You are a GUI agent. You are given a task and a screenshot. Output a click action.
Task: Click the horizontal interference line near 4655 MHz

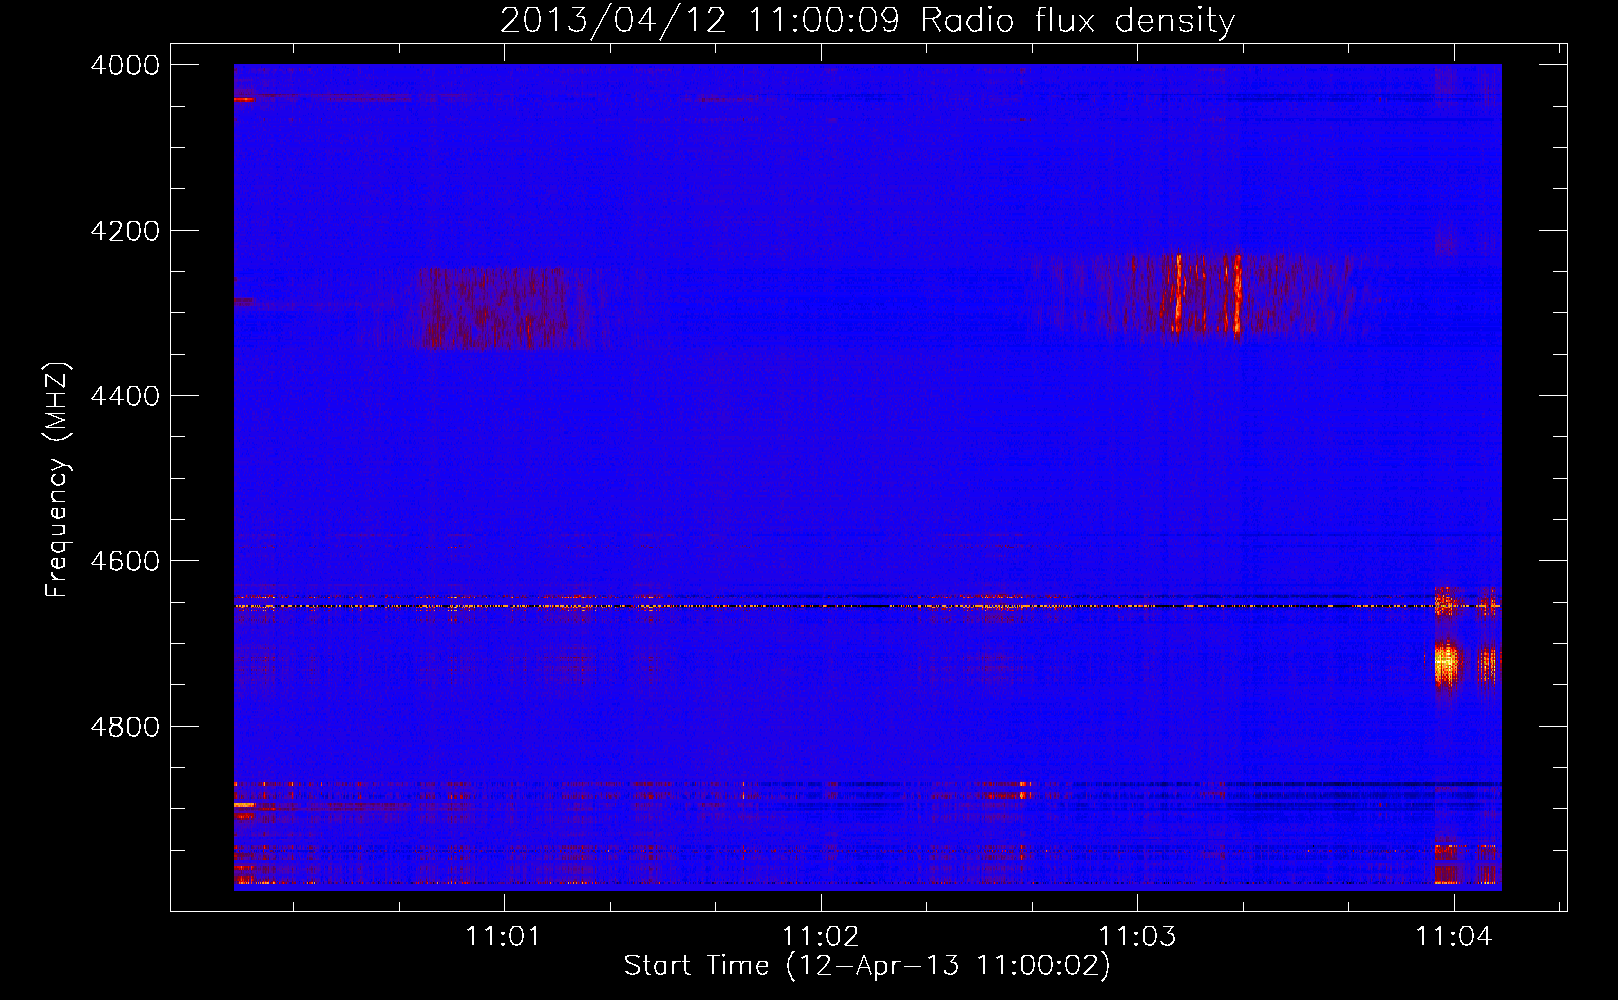[867, 606]
